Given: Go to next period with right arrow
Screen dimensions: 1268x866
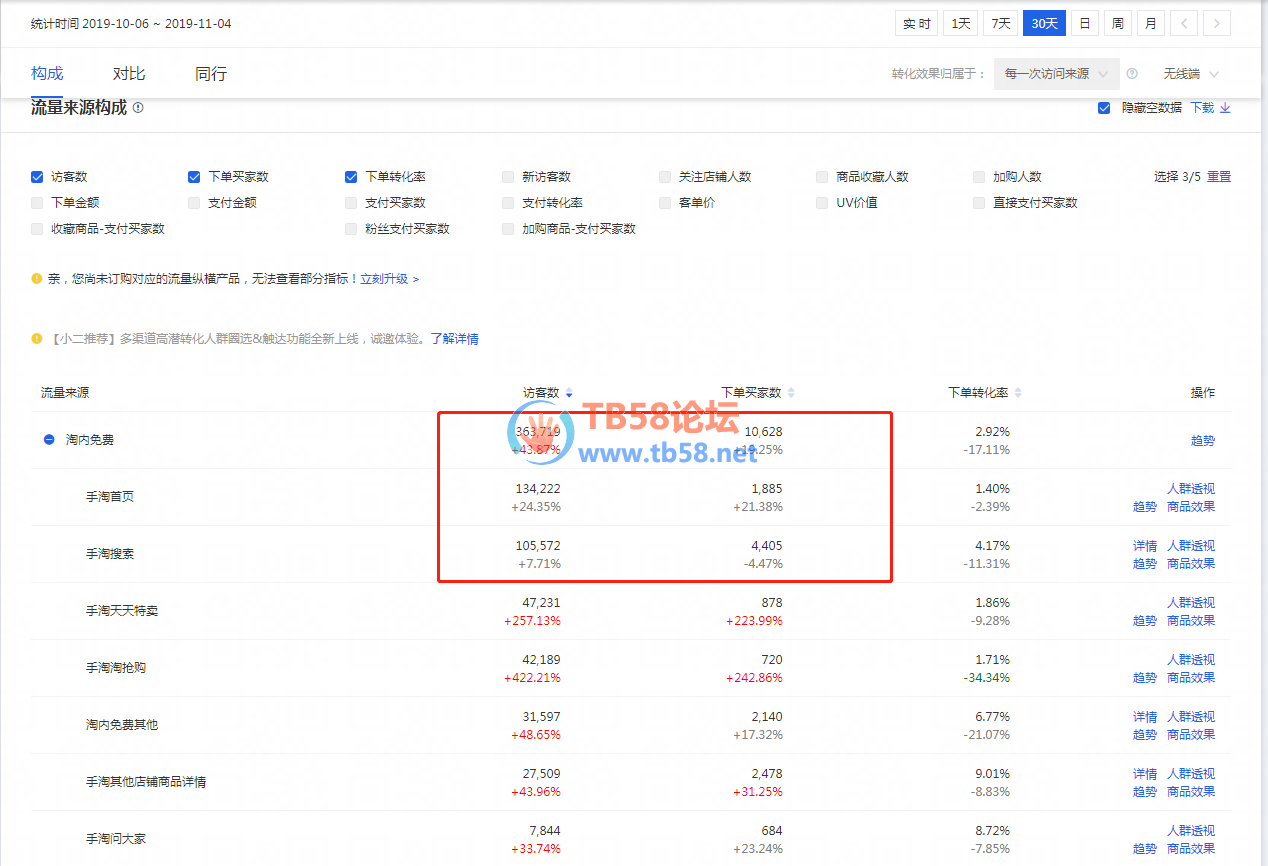Looking at the screenshot, I should point(1217,23).
